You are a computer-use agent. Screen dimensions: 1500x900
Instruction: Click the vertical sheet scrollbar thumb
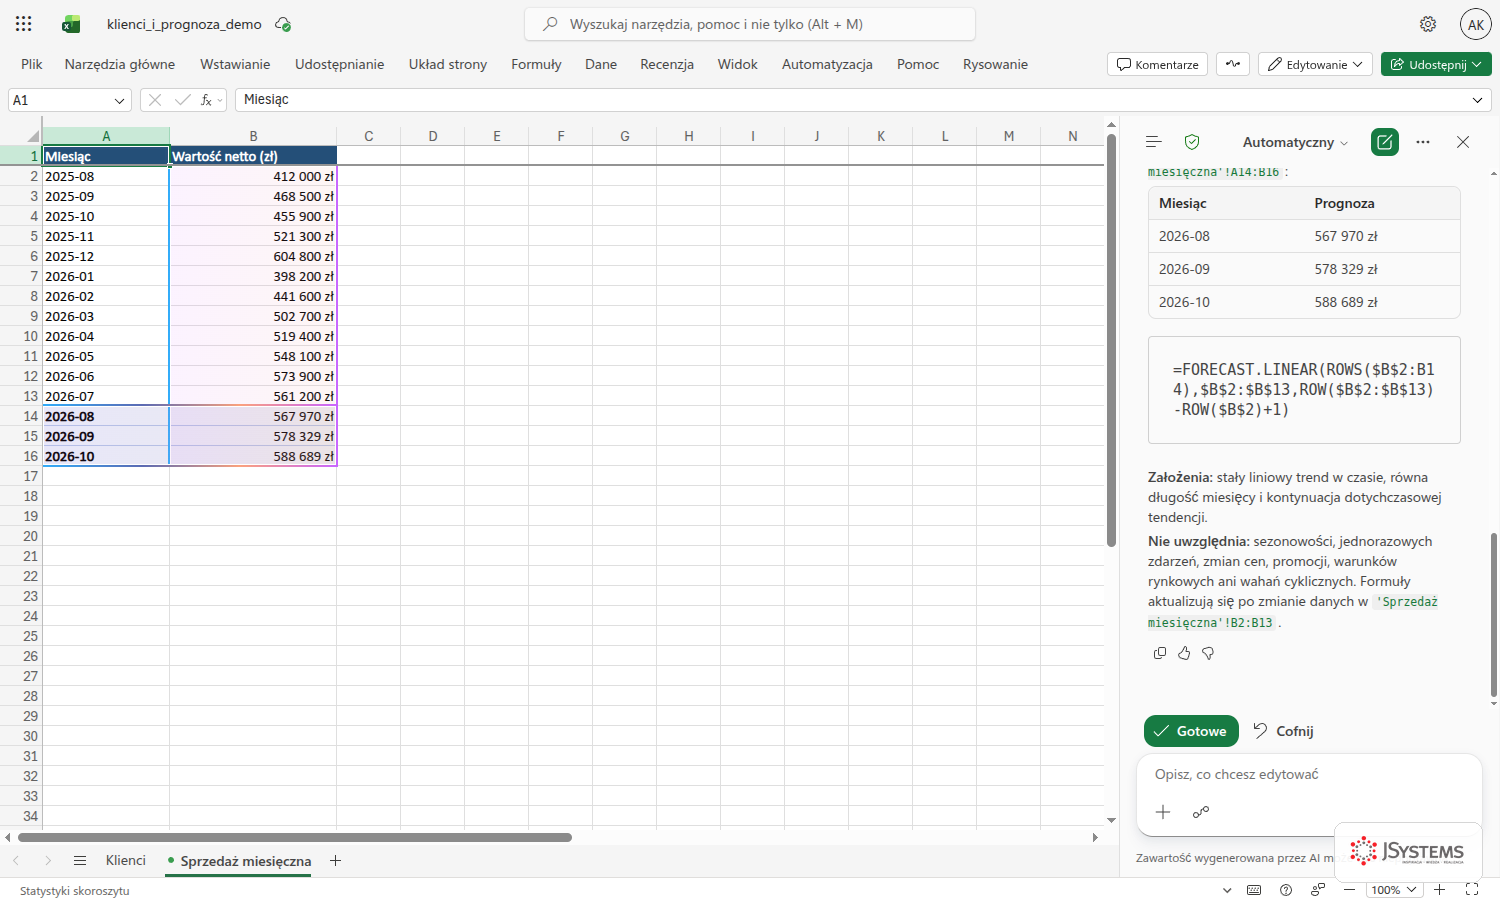(1111, 340)
